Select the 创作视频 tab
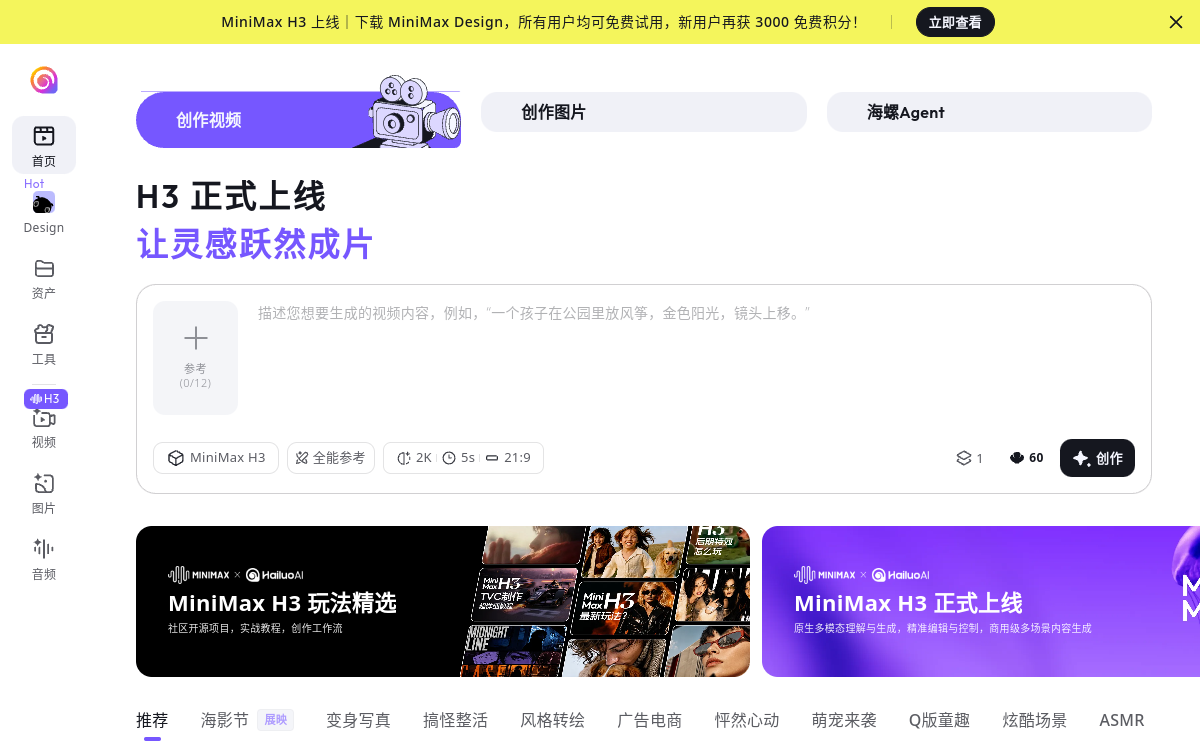 pyautogui.click(x=298, y=120)
